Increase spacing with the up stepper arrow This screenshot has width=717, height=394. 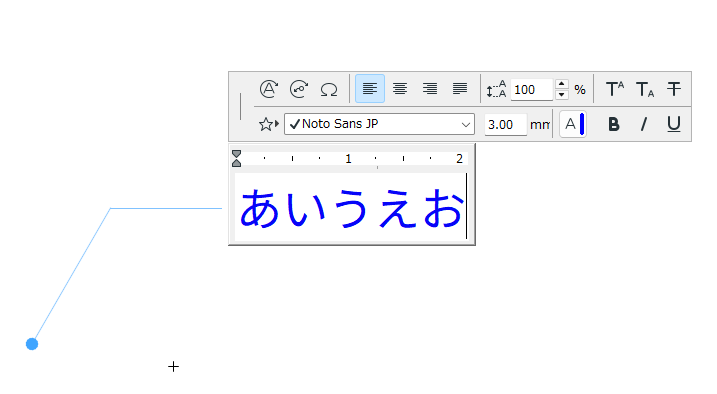(x=562, y=84)
